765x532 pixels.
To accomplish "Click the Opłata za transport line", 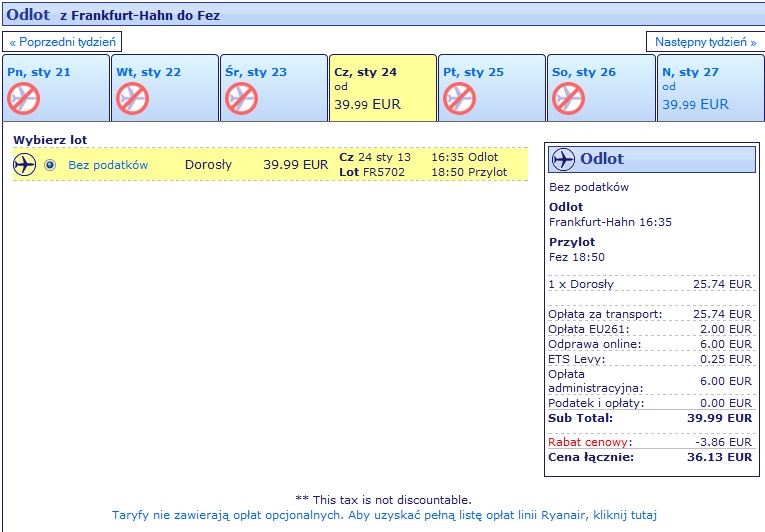I will [650, 314].
